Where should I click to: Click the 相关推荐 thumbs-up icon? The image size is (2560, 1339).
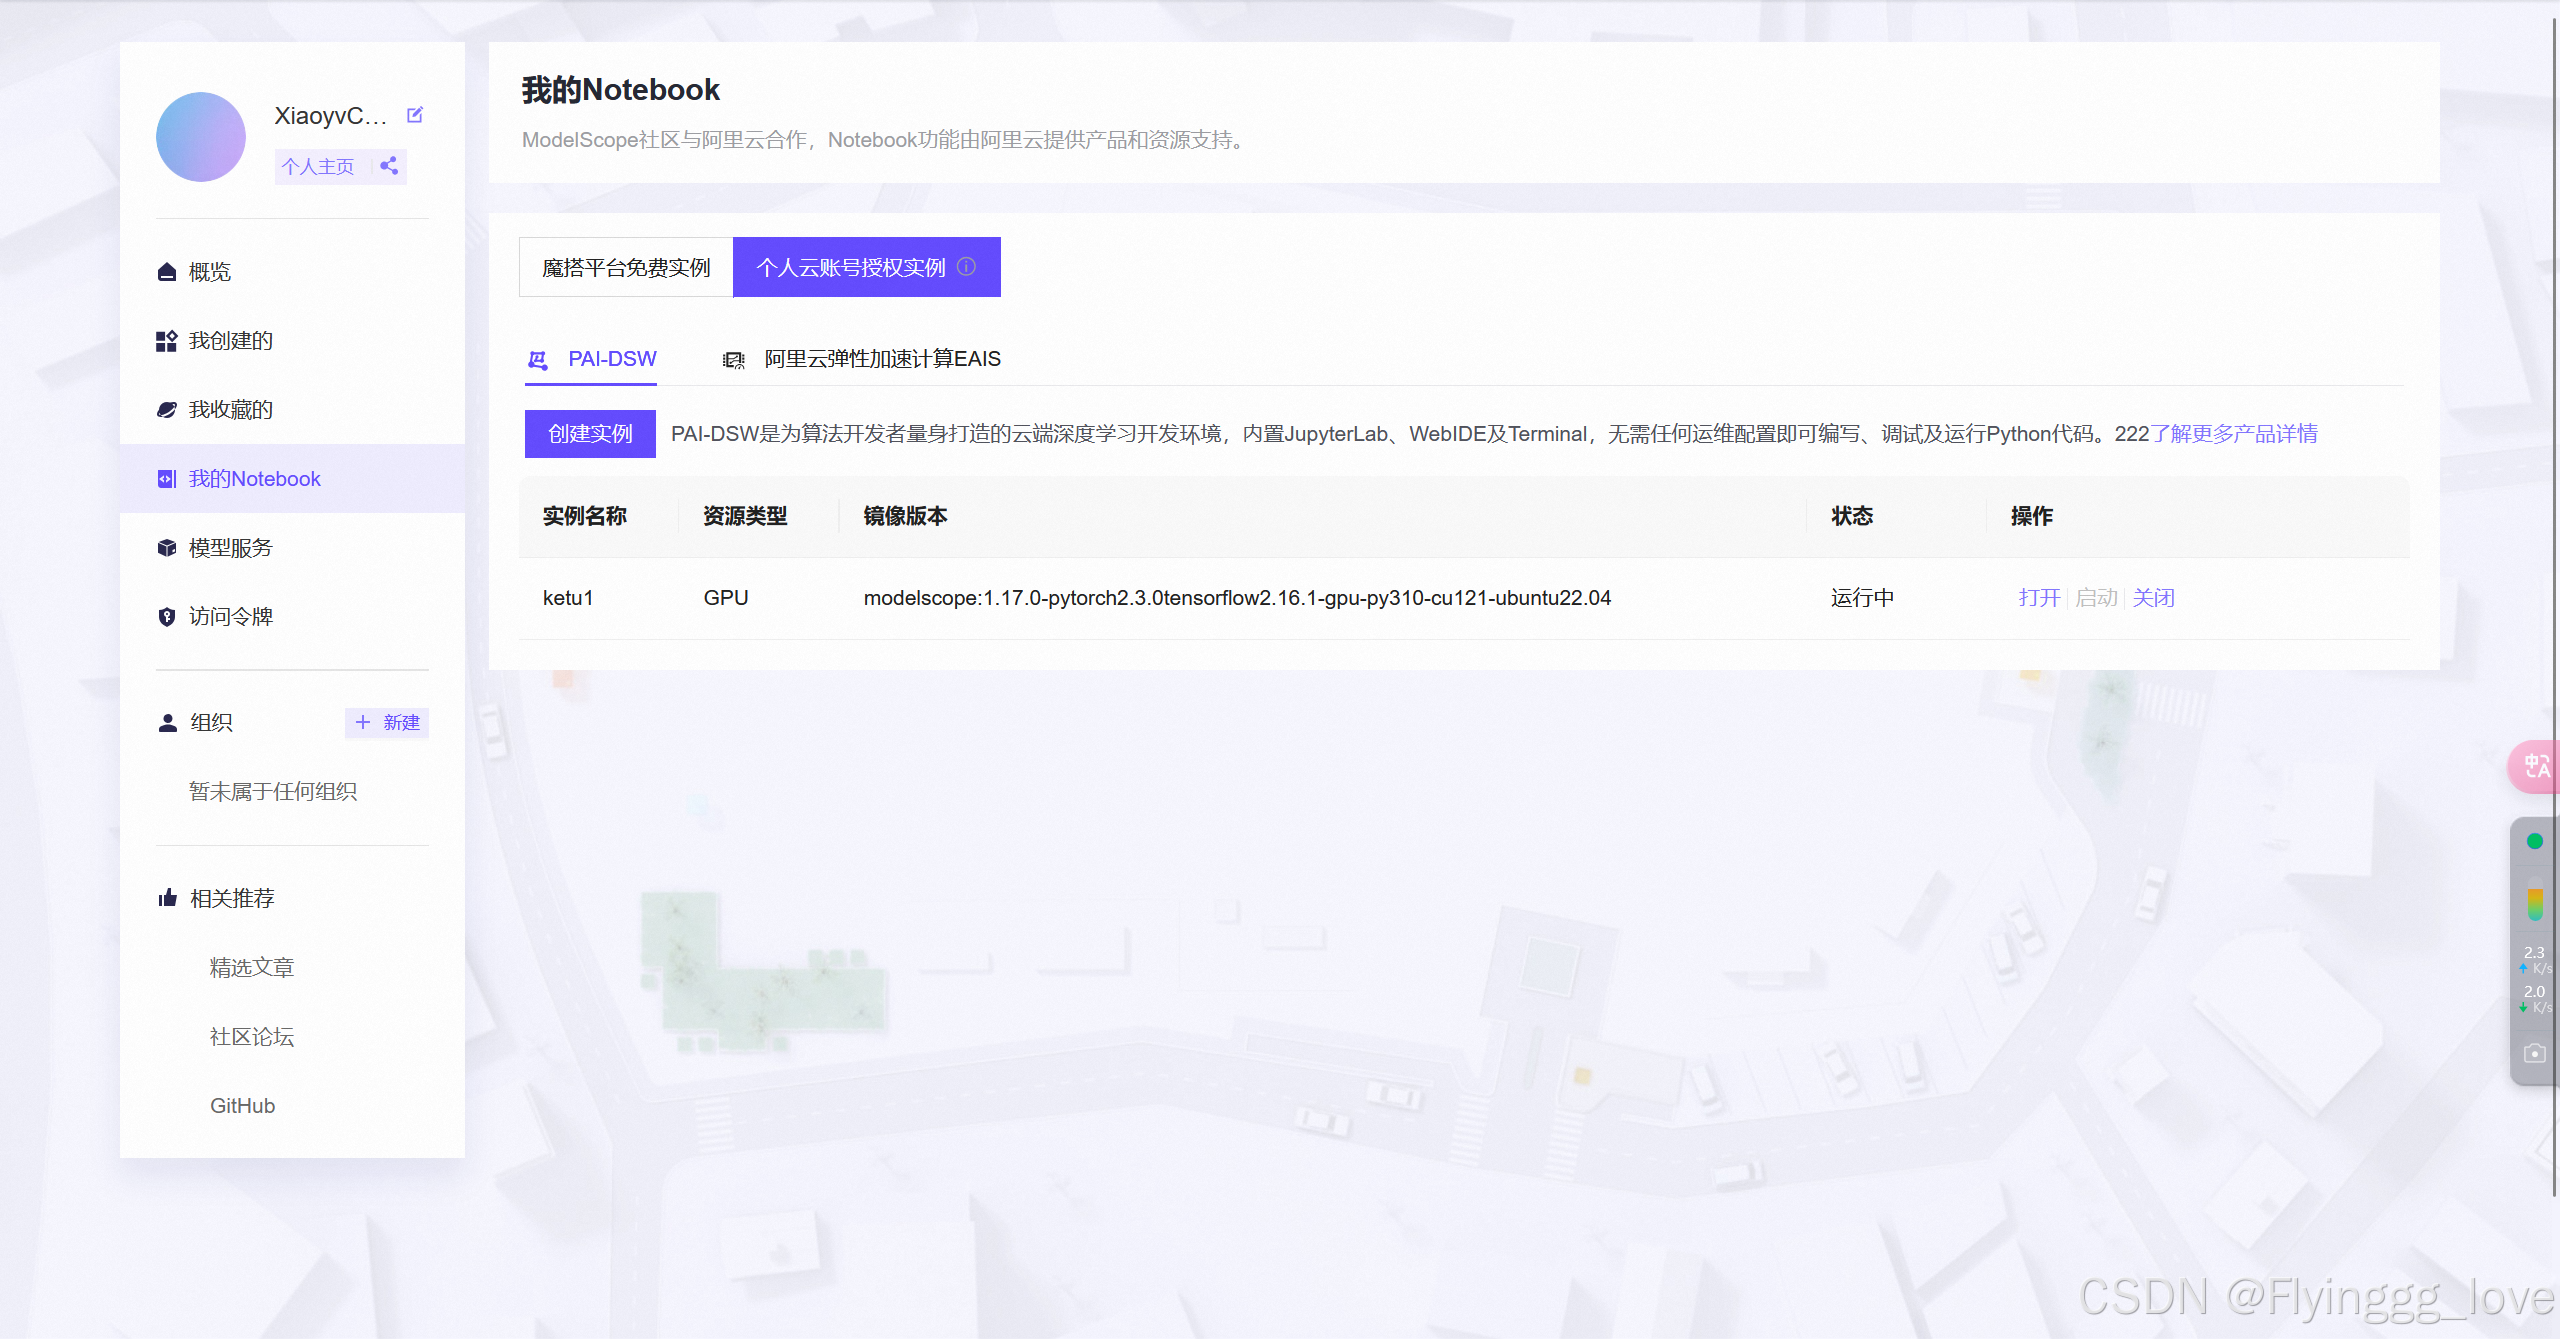(168, 898)
